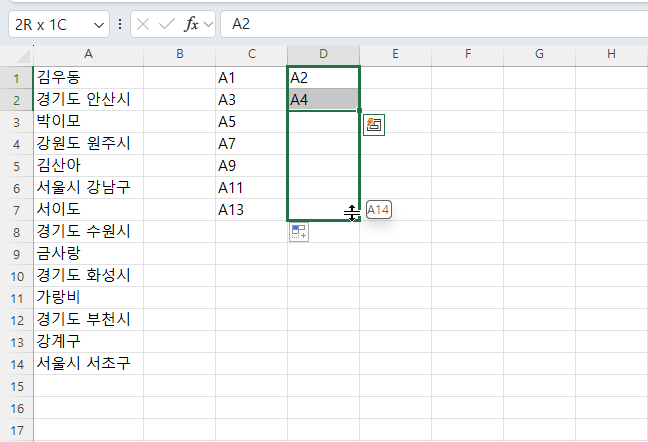648x442 pixels.
Task: Click cell D1 with text A2
Action: [x=324, y=78]
